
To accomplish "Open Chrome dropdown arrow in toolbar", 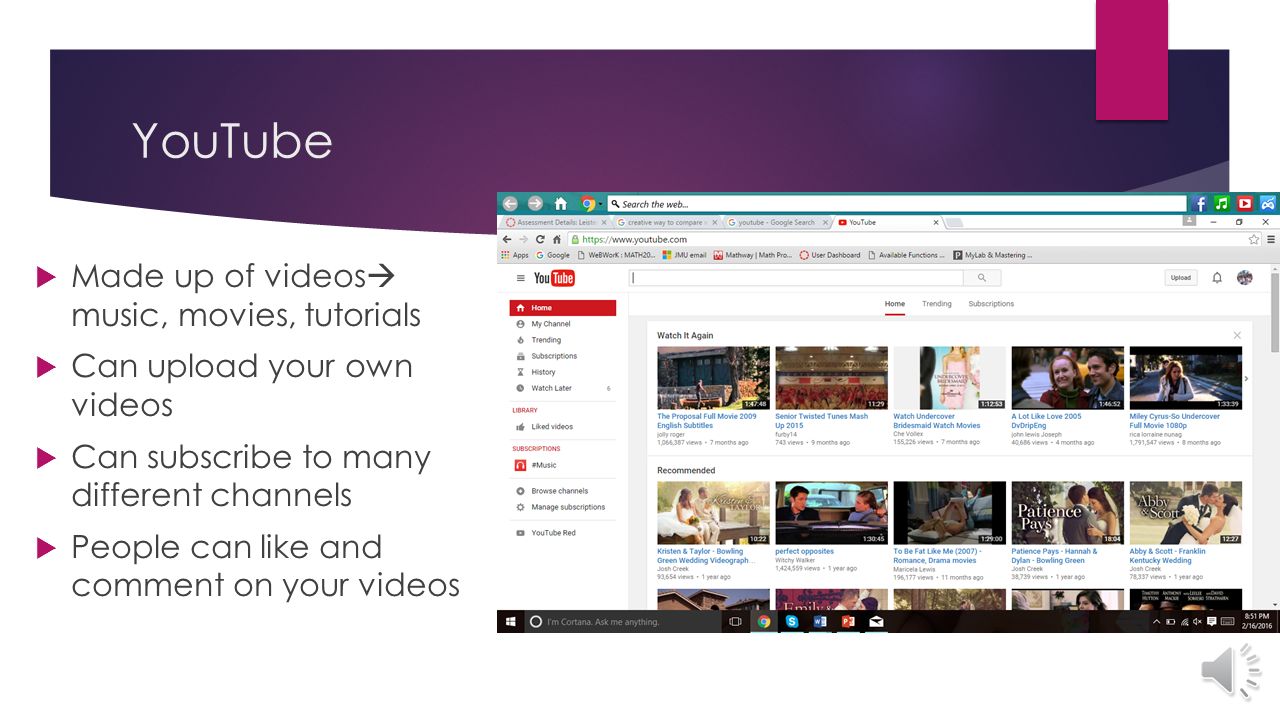I will pos(601,204).
